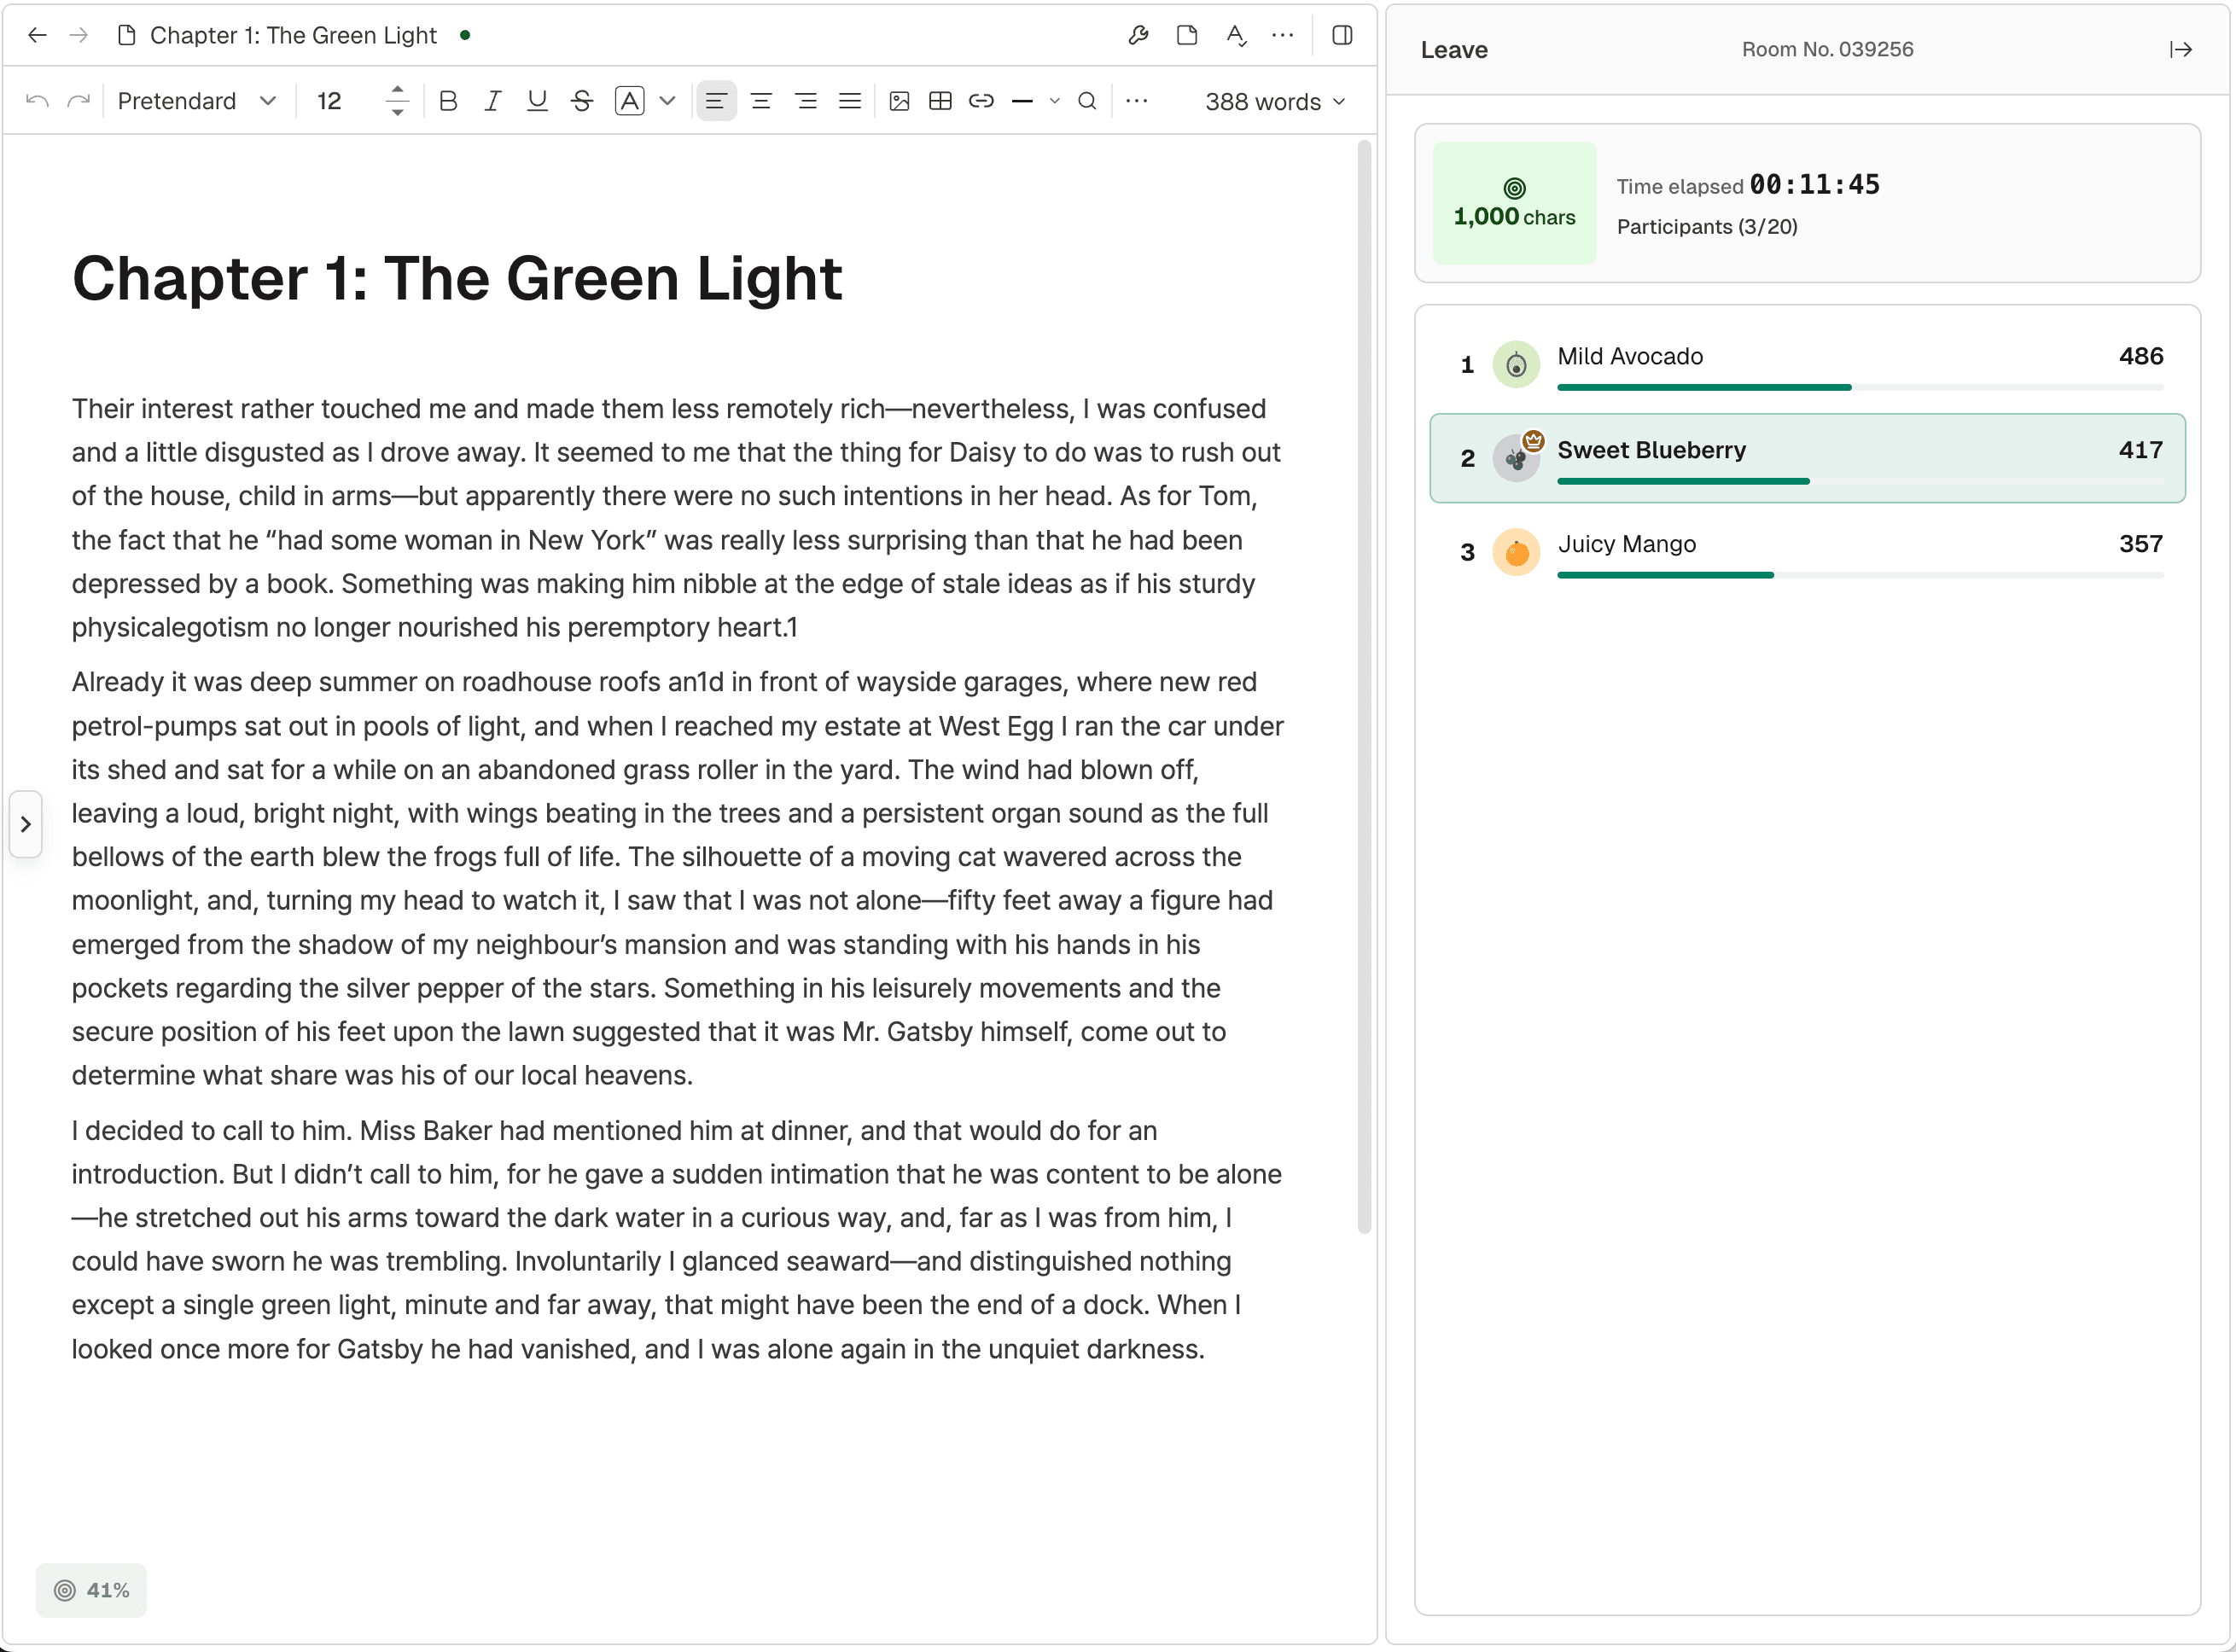Viewport: 2236px width, 1652px height.
Task: Toggle bold formatting
Action: (448, 101)
